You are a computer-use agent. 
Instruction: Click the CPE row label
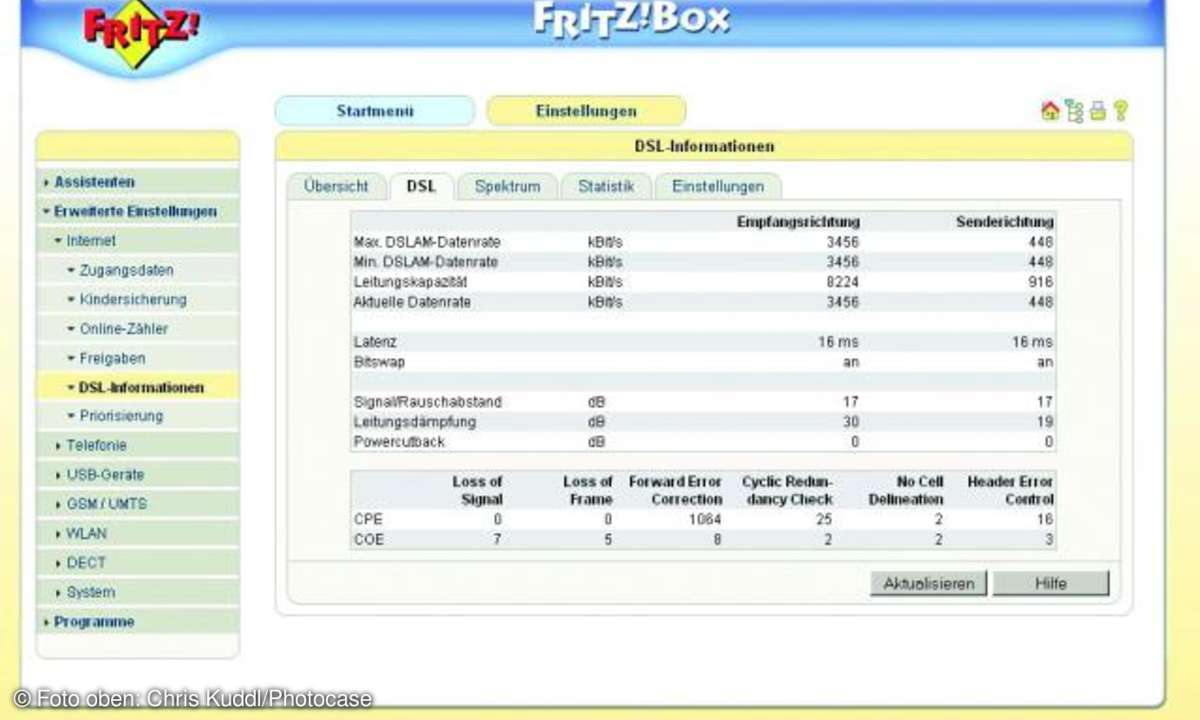pos(368,520)
